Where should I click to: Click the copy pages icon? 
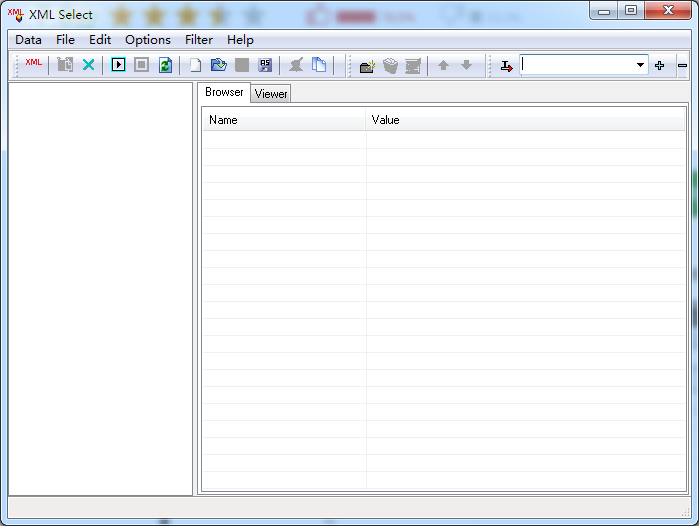[319, 65]
